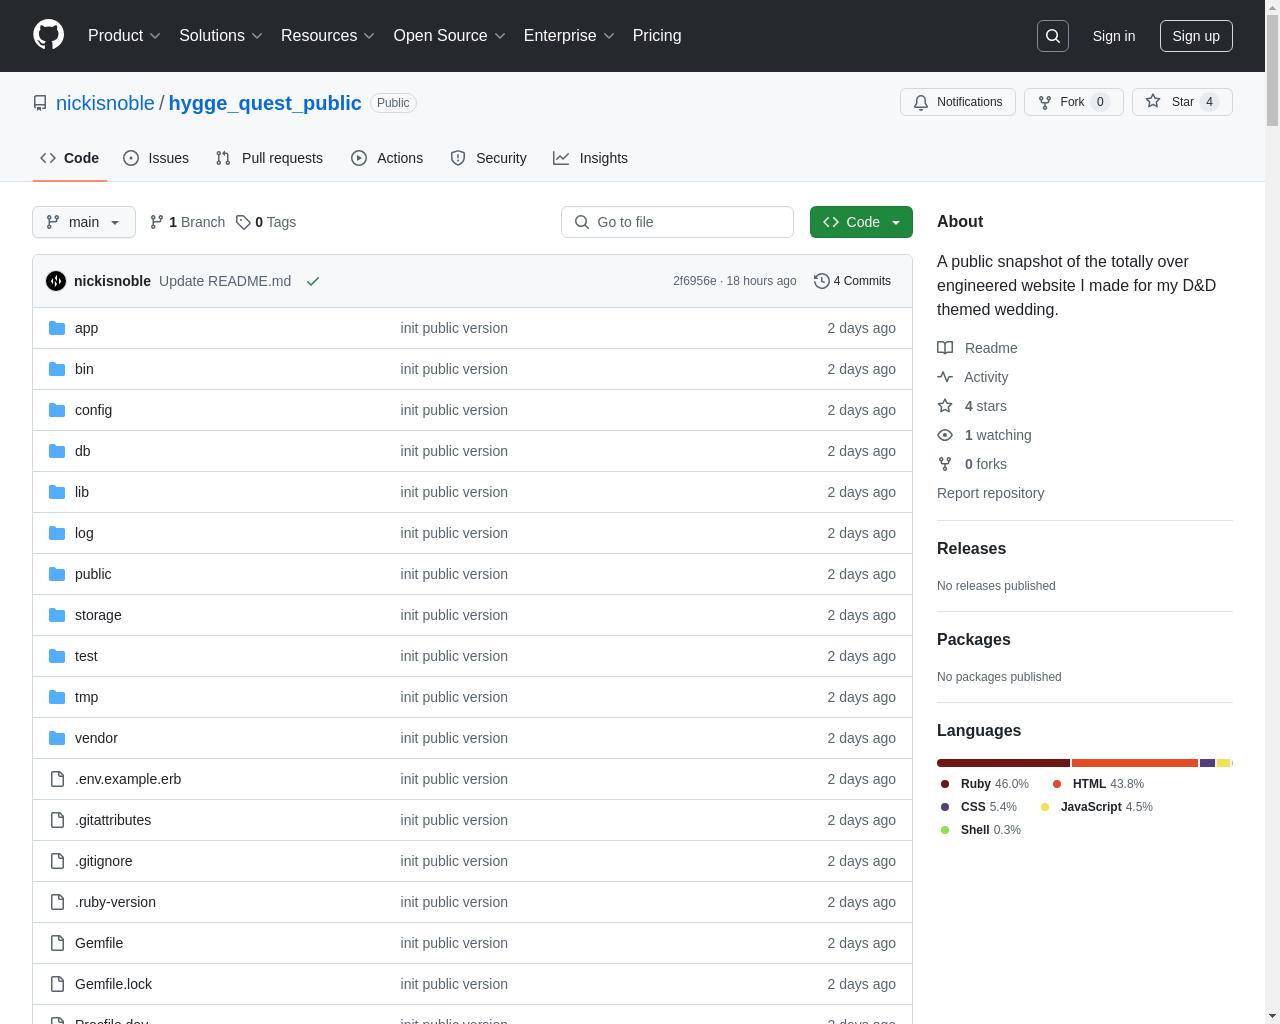Star the repository
This screenshot has height=1024, width=1280.
pos(1182,102)
